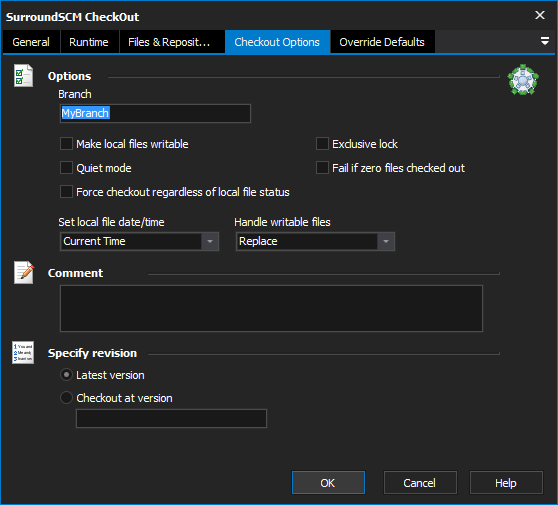Click the Branch field containing MyBranch
The image size is (558, 505).
[x=156, y=113]
